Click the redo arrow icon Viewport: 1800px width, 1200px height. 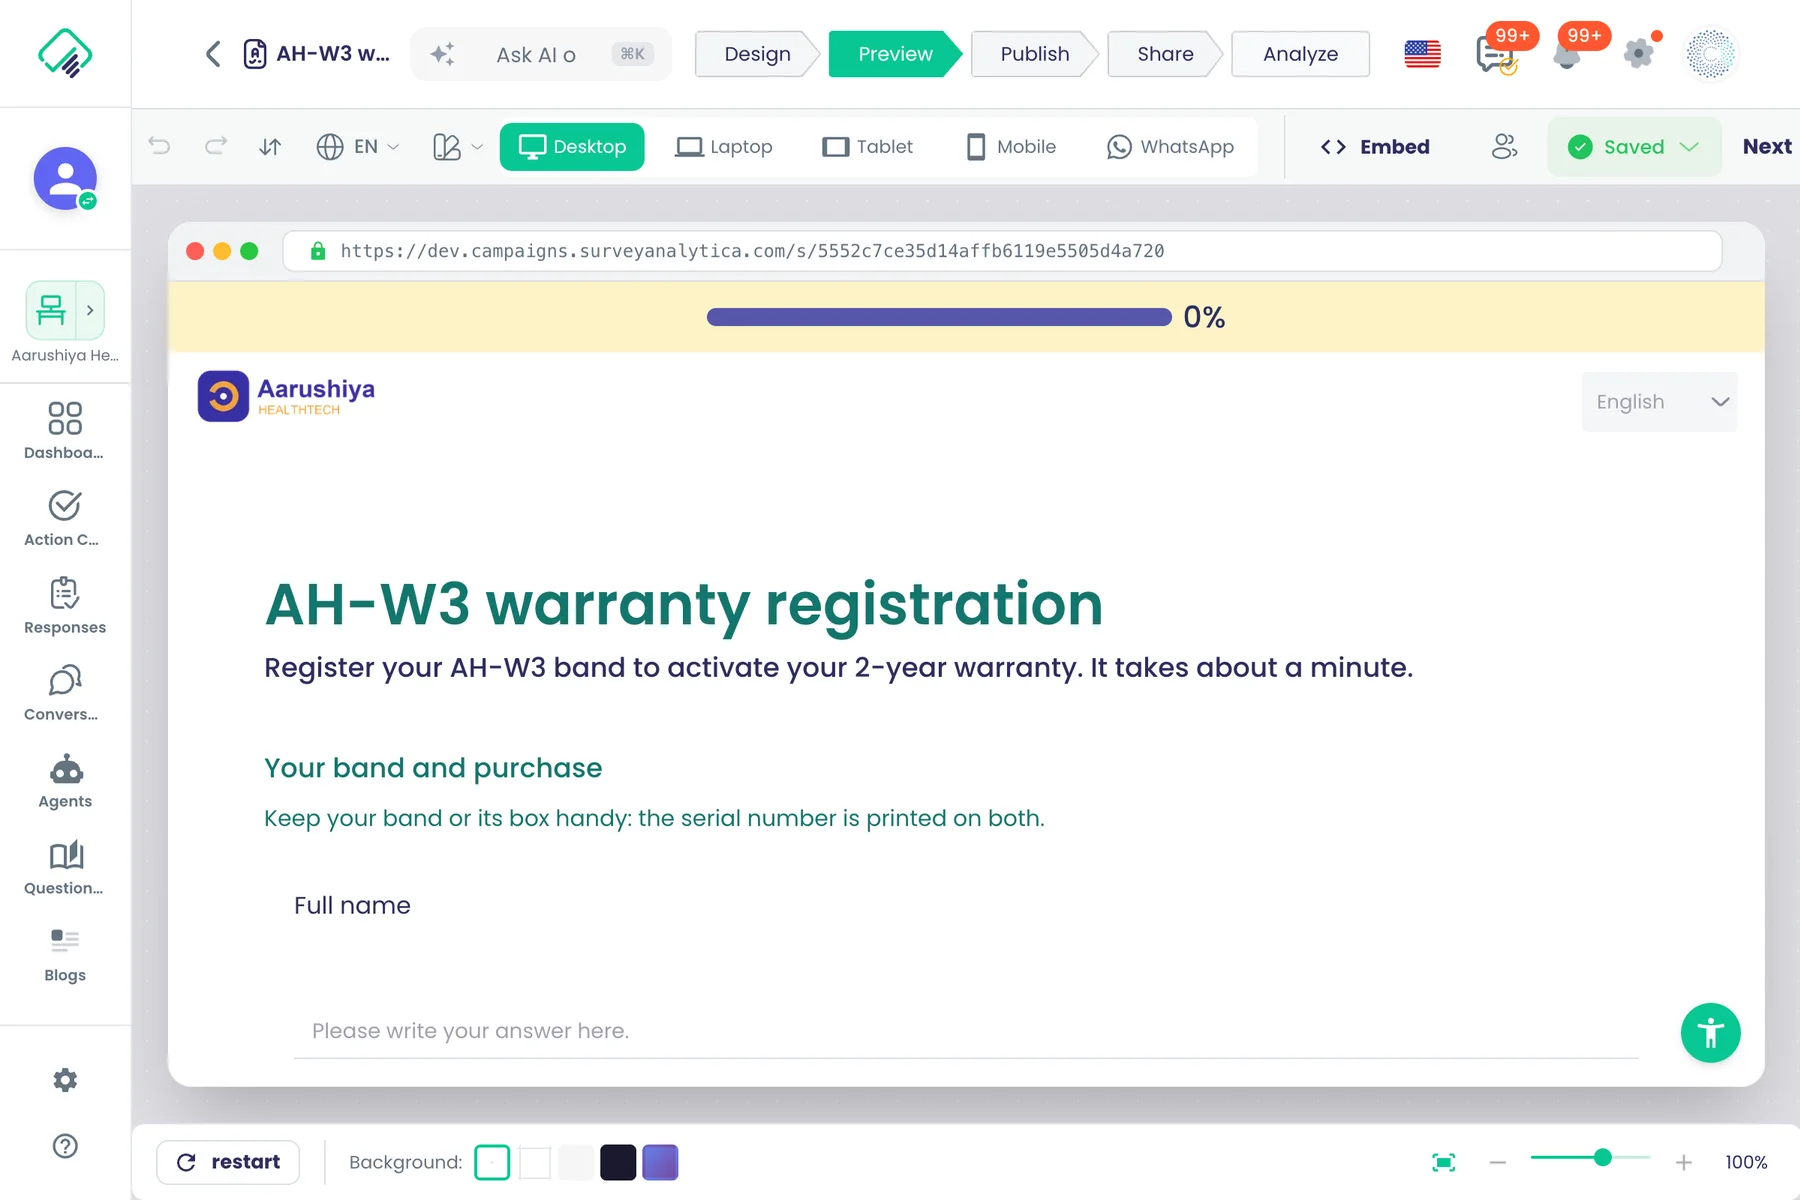coord(215,147)
